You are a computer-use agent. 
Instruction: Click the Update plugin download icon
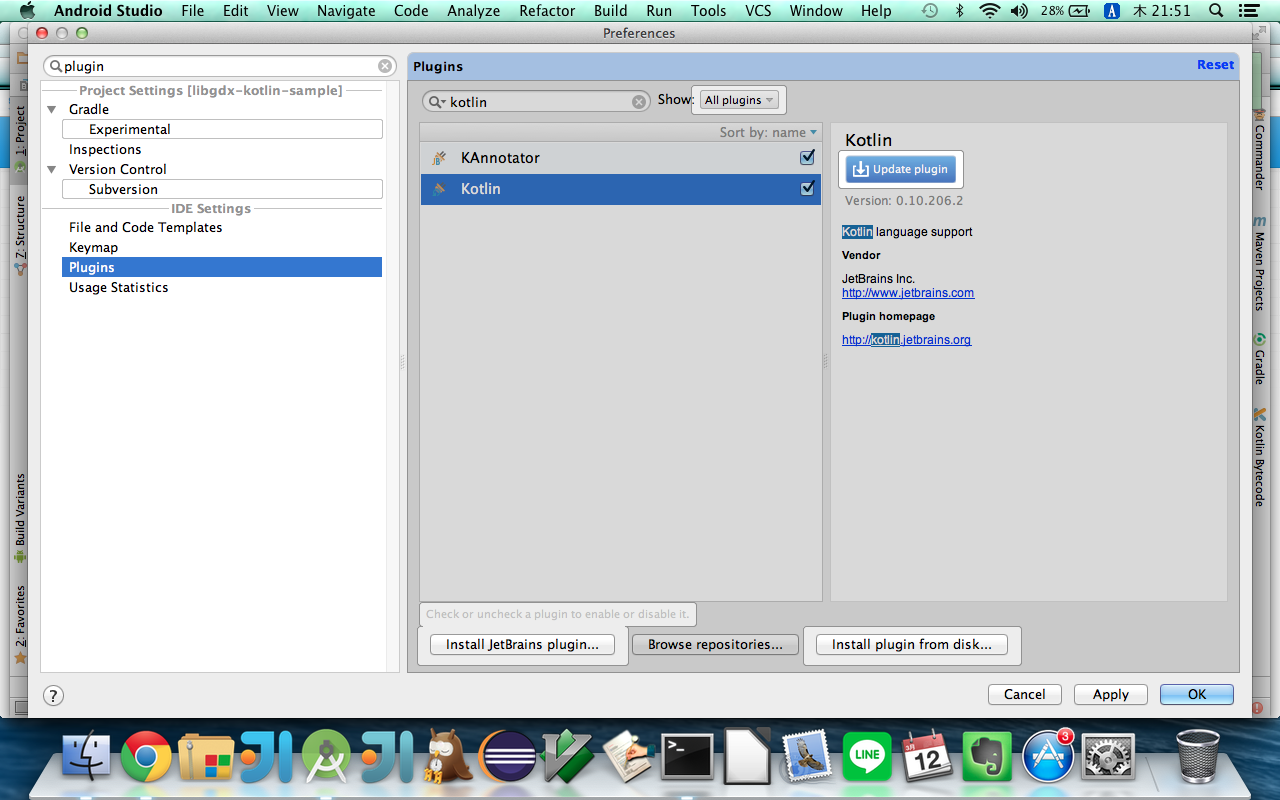[860, 170]
